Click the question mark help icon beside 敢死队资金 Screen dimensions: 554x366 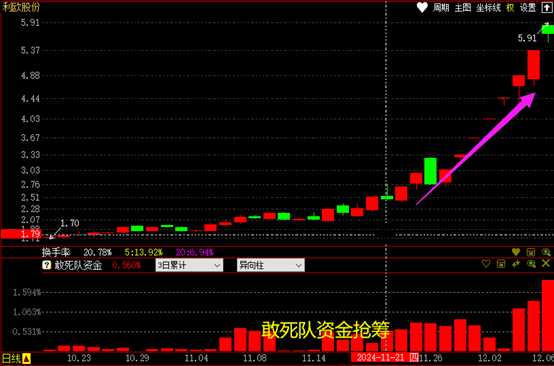click(x=46, y=265)
